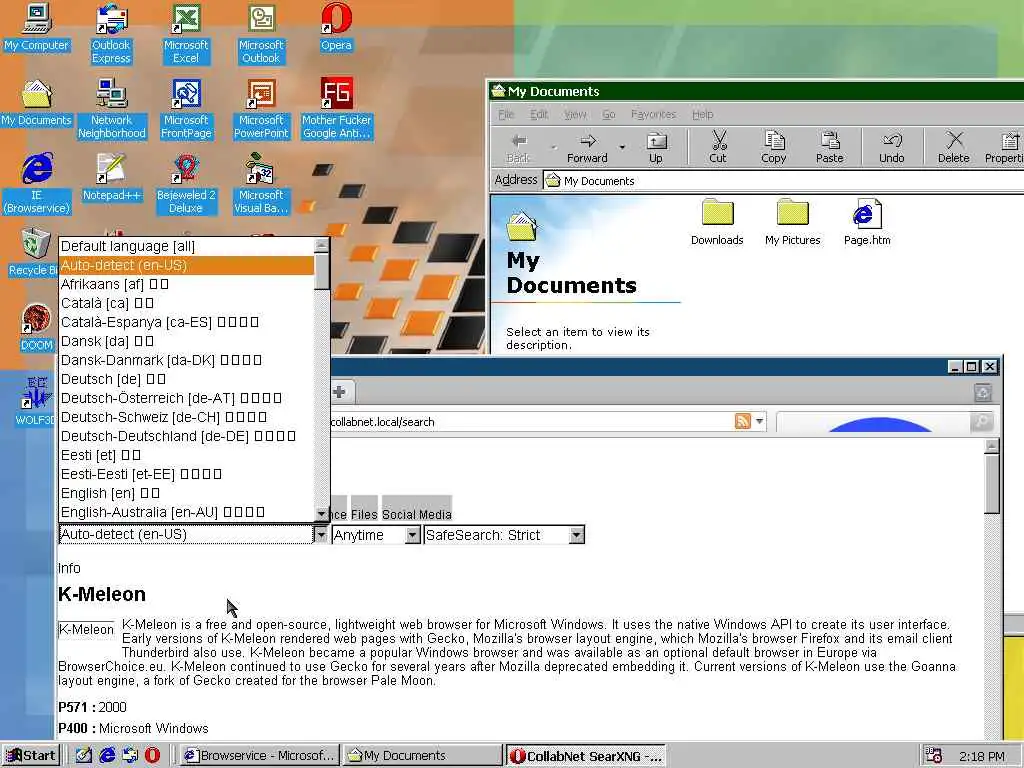Open the RSS feed dropdown in address bar

pyautogui.click(x=759, y=422)
